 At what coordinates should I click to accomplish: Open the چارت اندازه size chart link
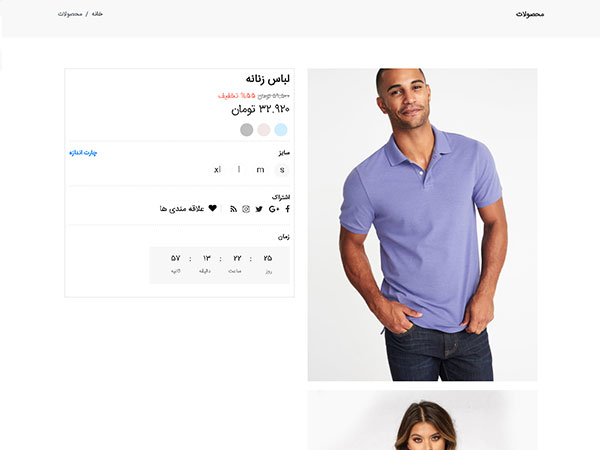click(83, 153)
